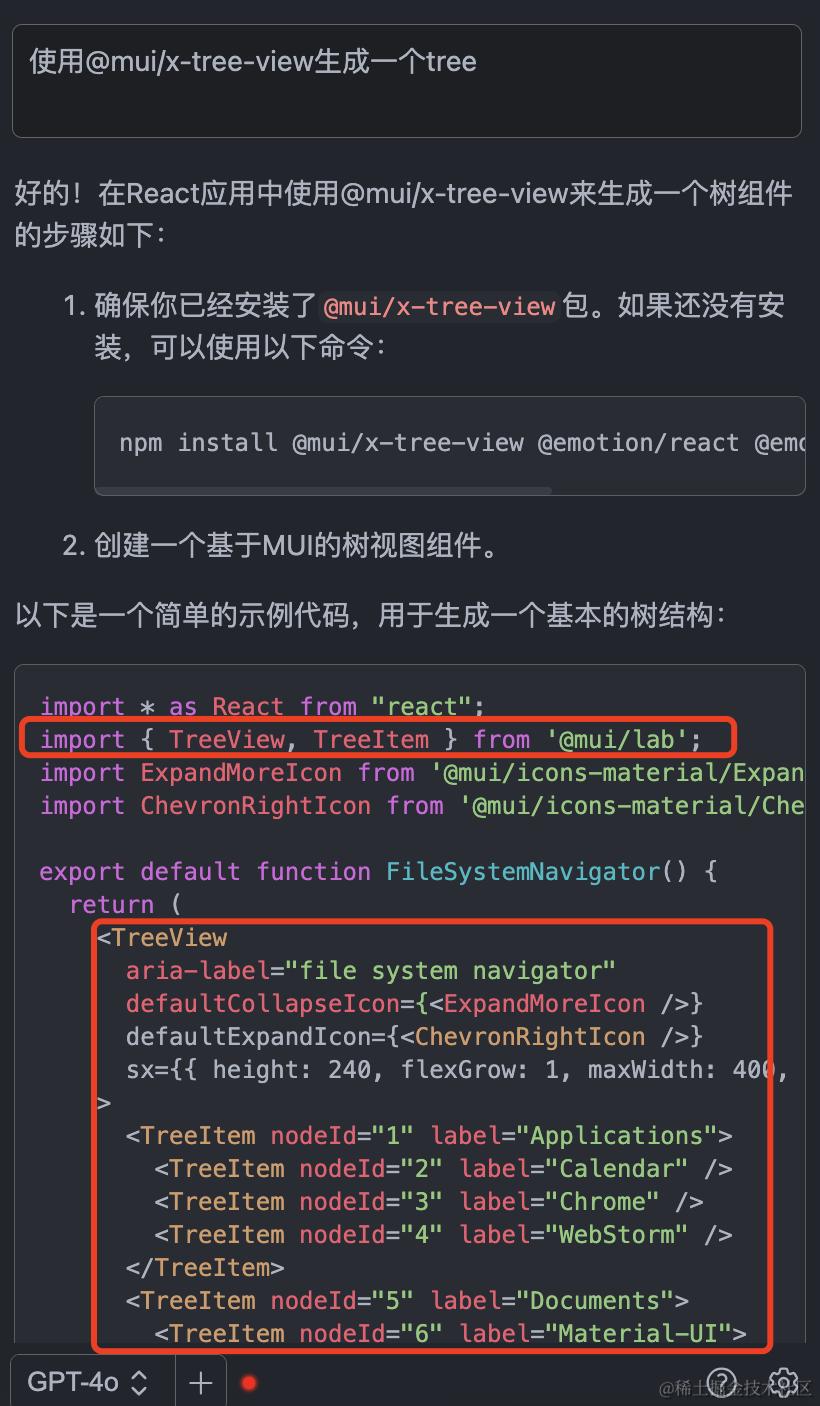
Task: Click the red recording dot indicator
Action: click(x=249, y=1383)
